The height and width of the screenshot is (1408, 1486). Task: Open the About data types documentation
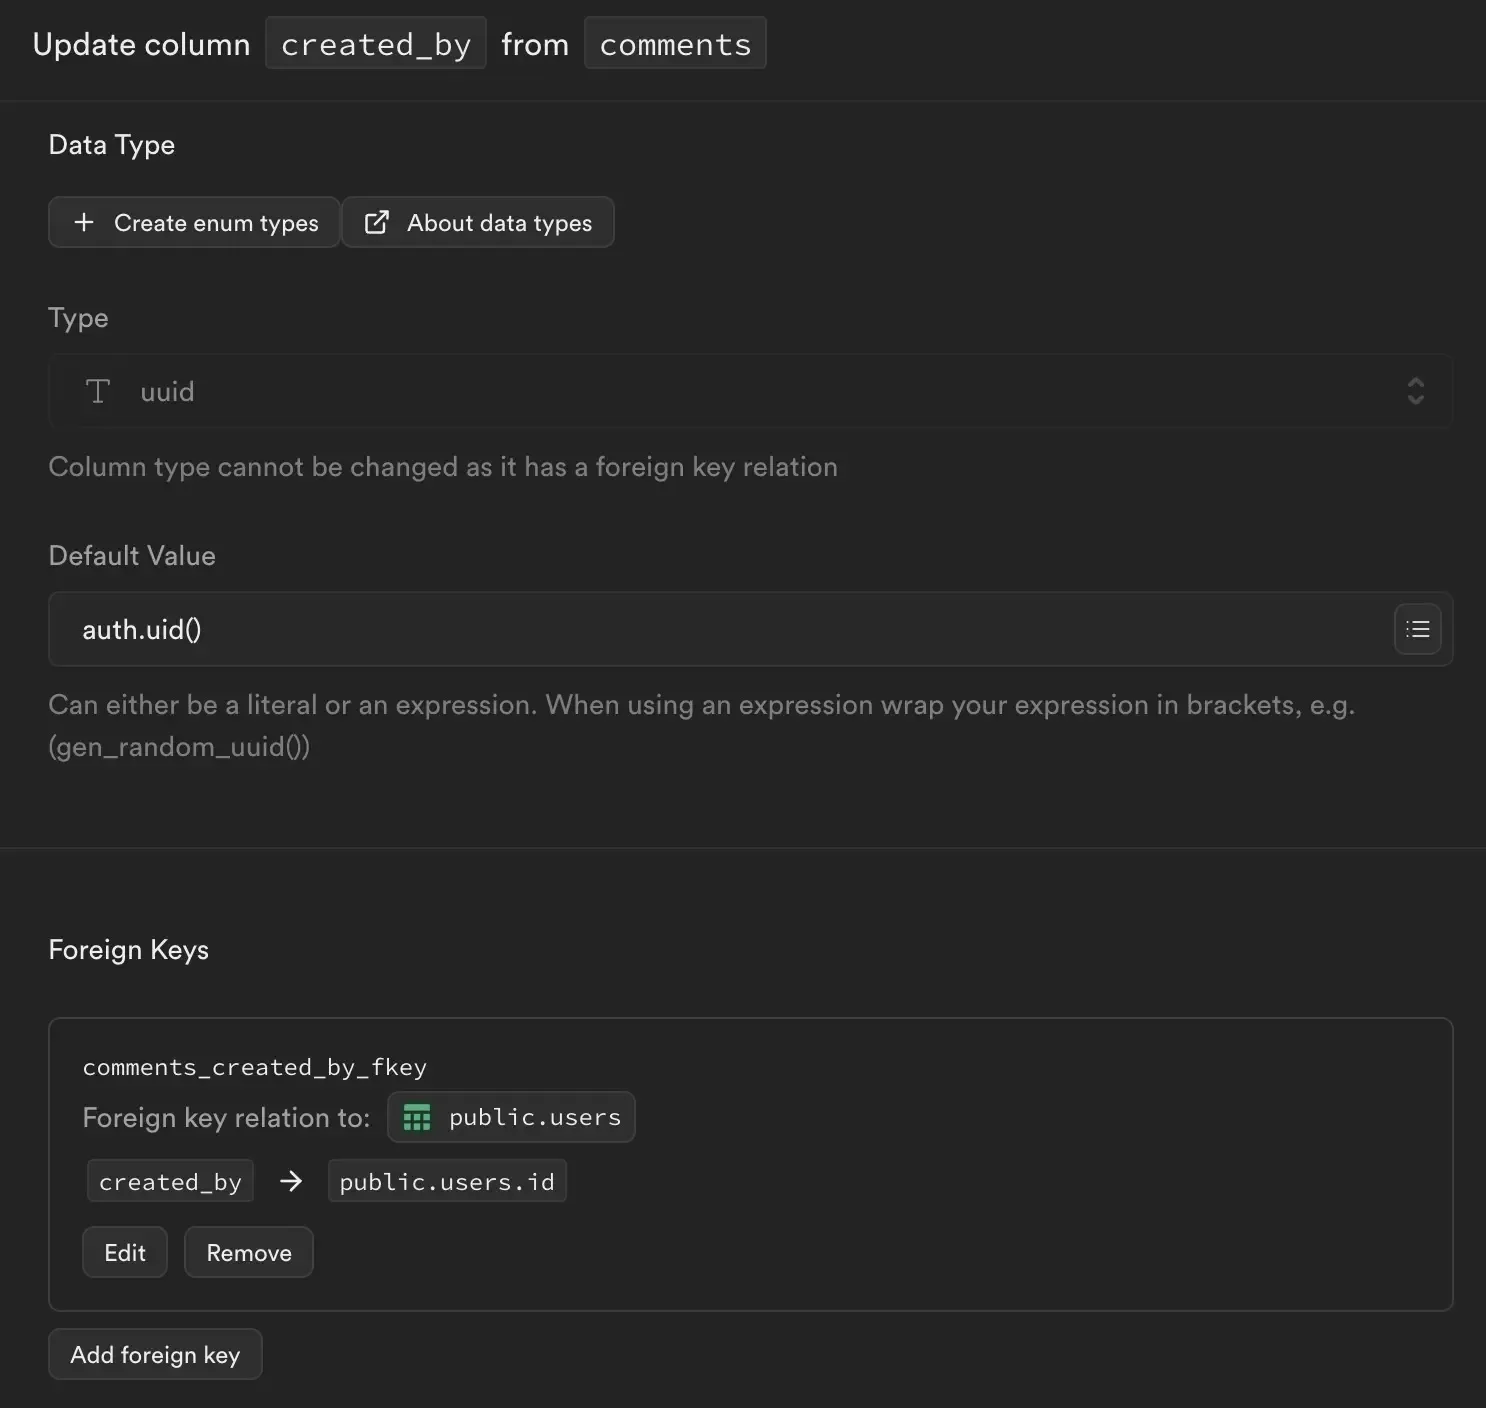point(478,222)
